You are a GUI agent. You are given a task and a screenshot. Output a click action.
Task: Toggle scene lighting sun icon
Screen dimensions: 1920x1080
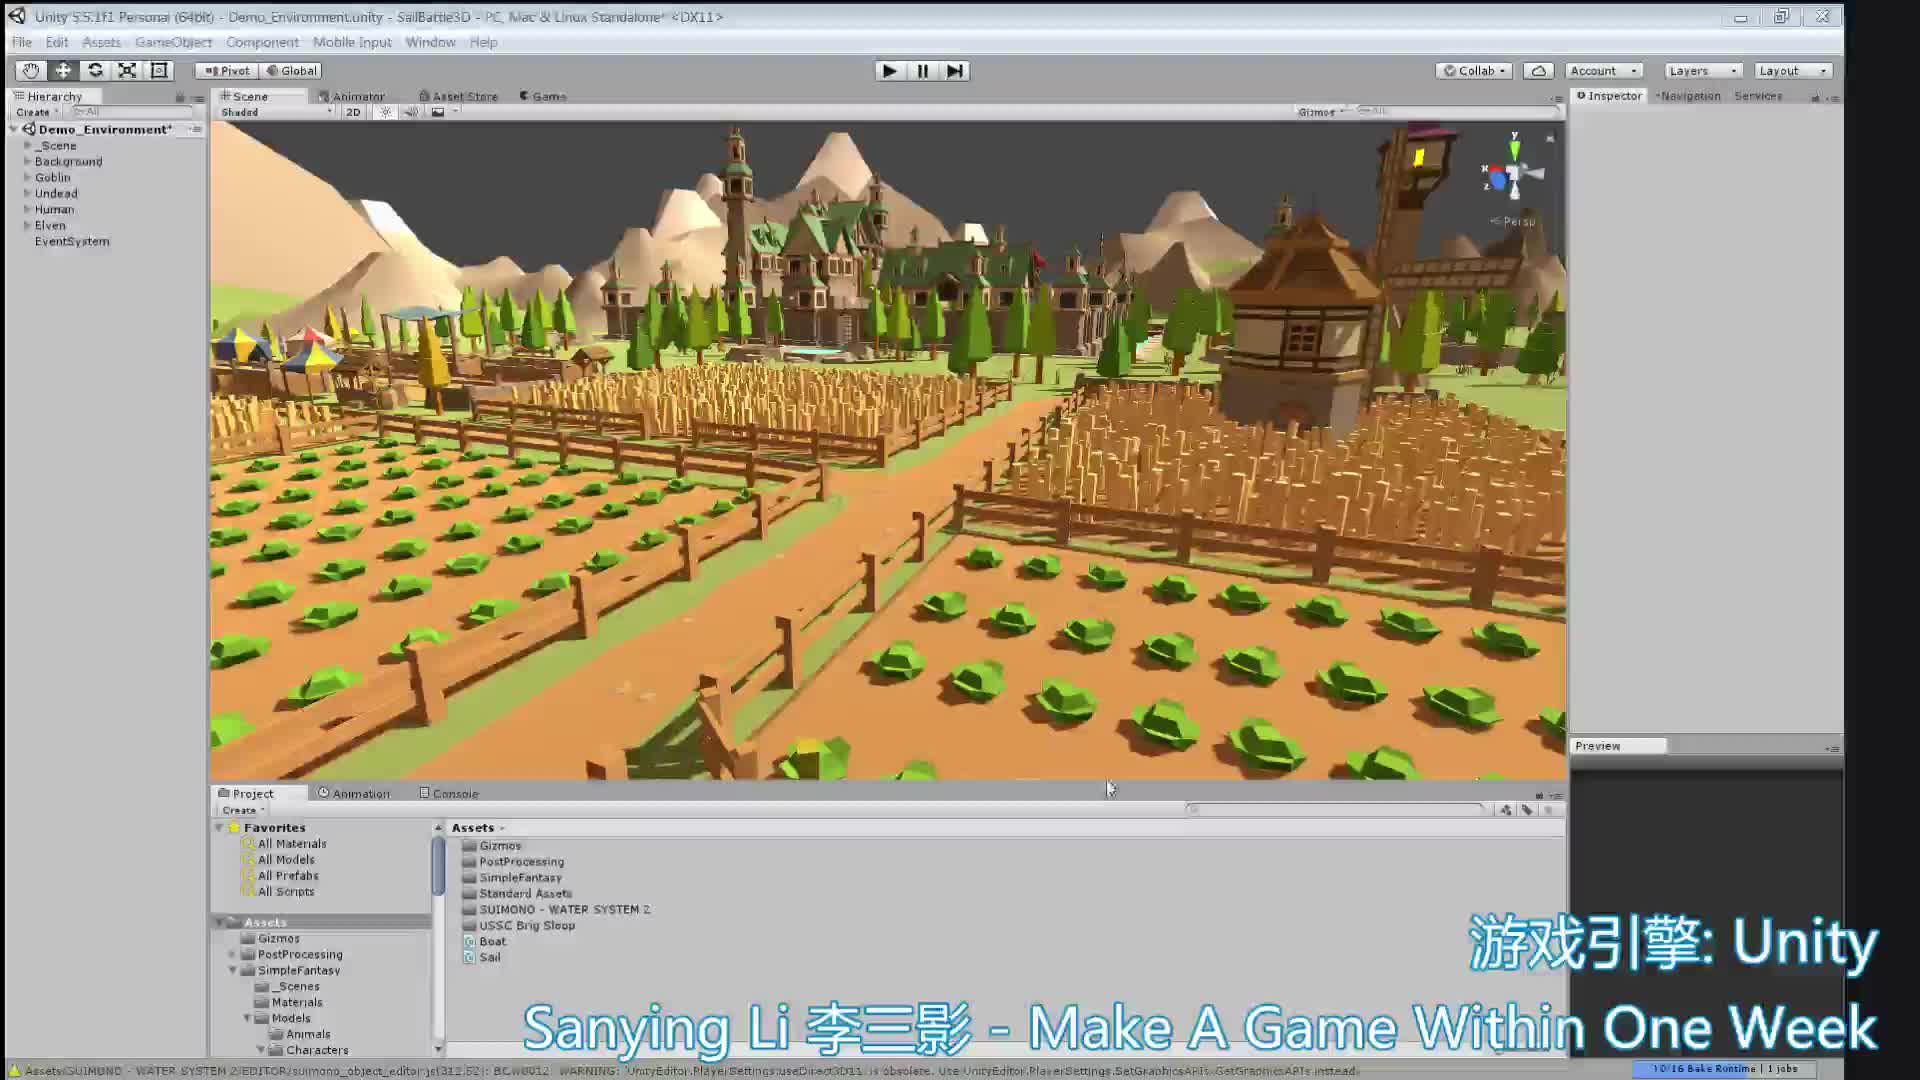tap(386, 112)
